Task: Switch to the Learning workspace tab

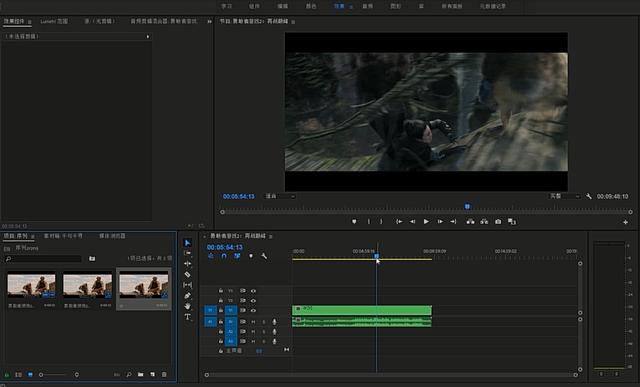Action: pyautogui.click(x=227, y=6)
